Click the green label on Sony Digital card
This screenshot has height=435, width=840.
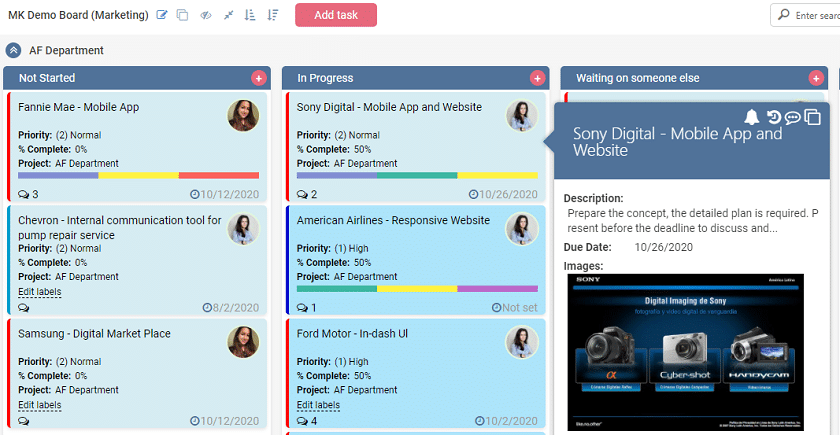point(417,175)
